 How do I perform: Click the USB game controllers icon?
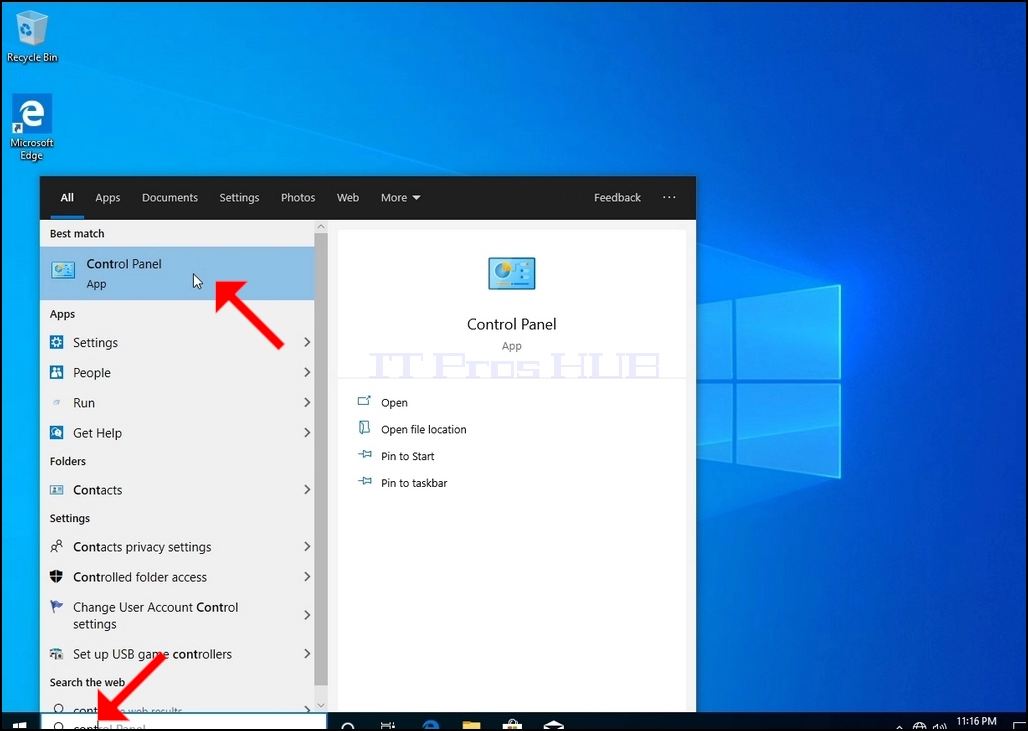pyautogui.click(x=57, y=654)
